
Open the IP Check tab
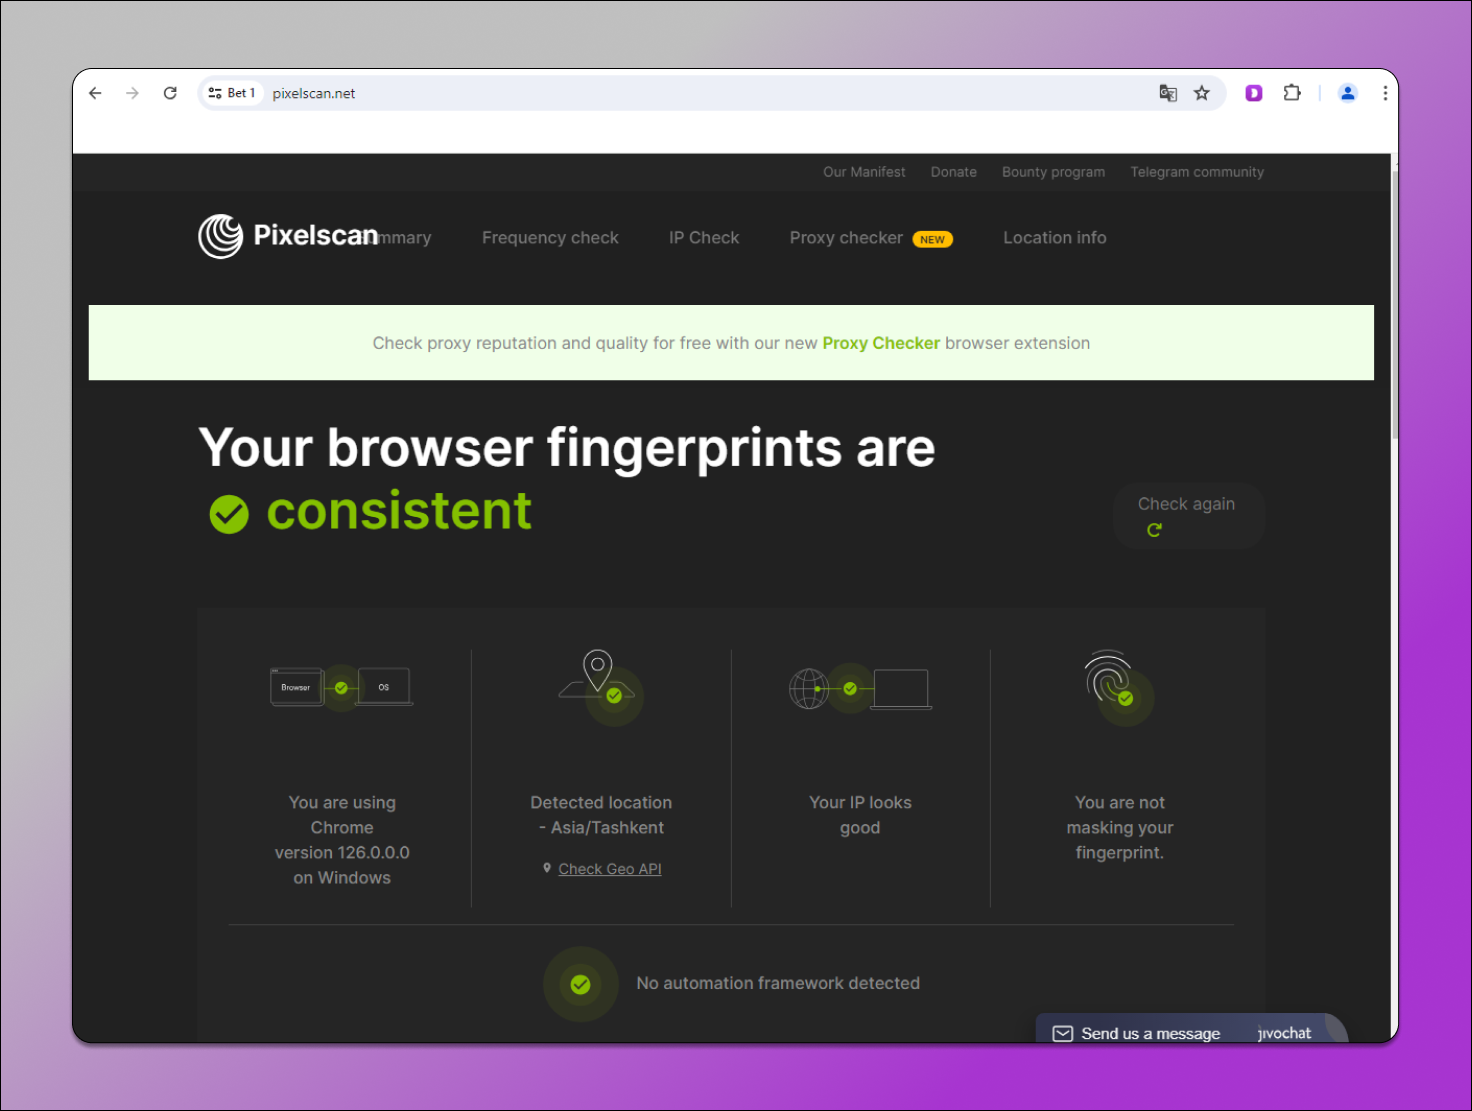704,238
